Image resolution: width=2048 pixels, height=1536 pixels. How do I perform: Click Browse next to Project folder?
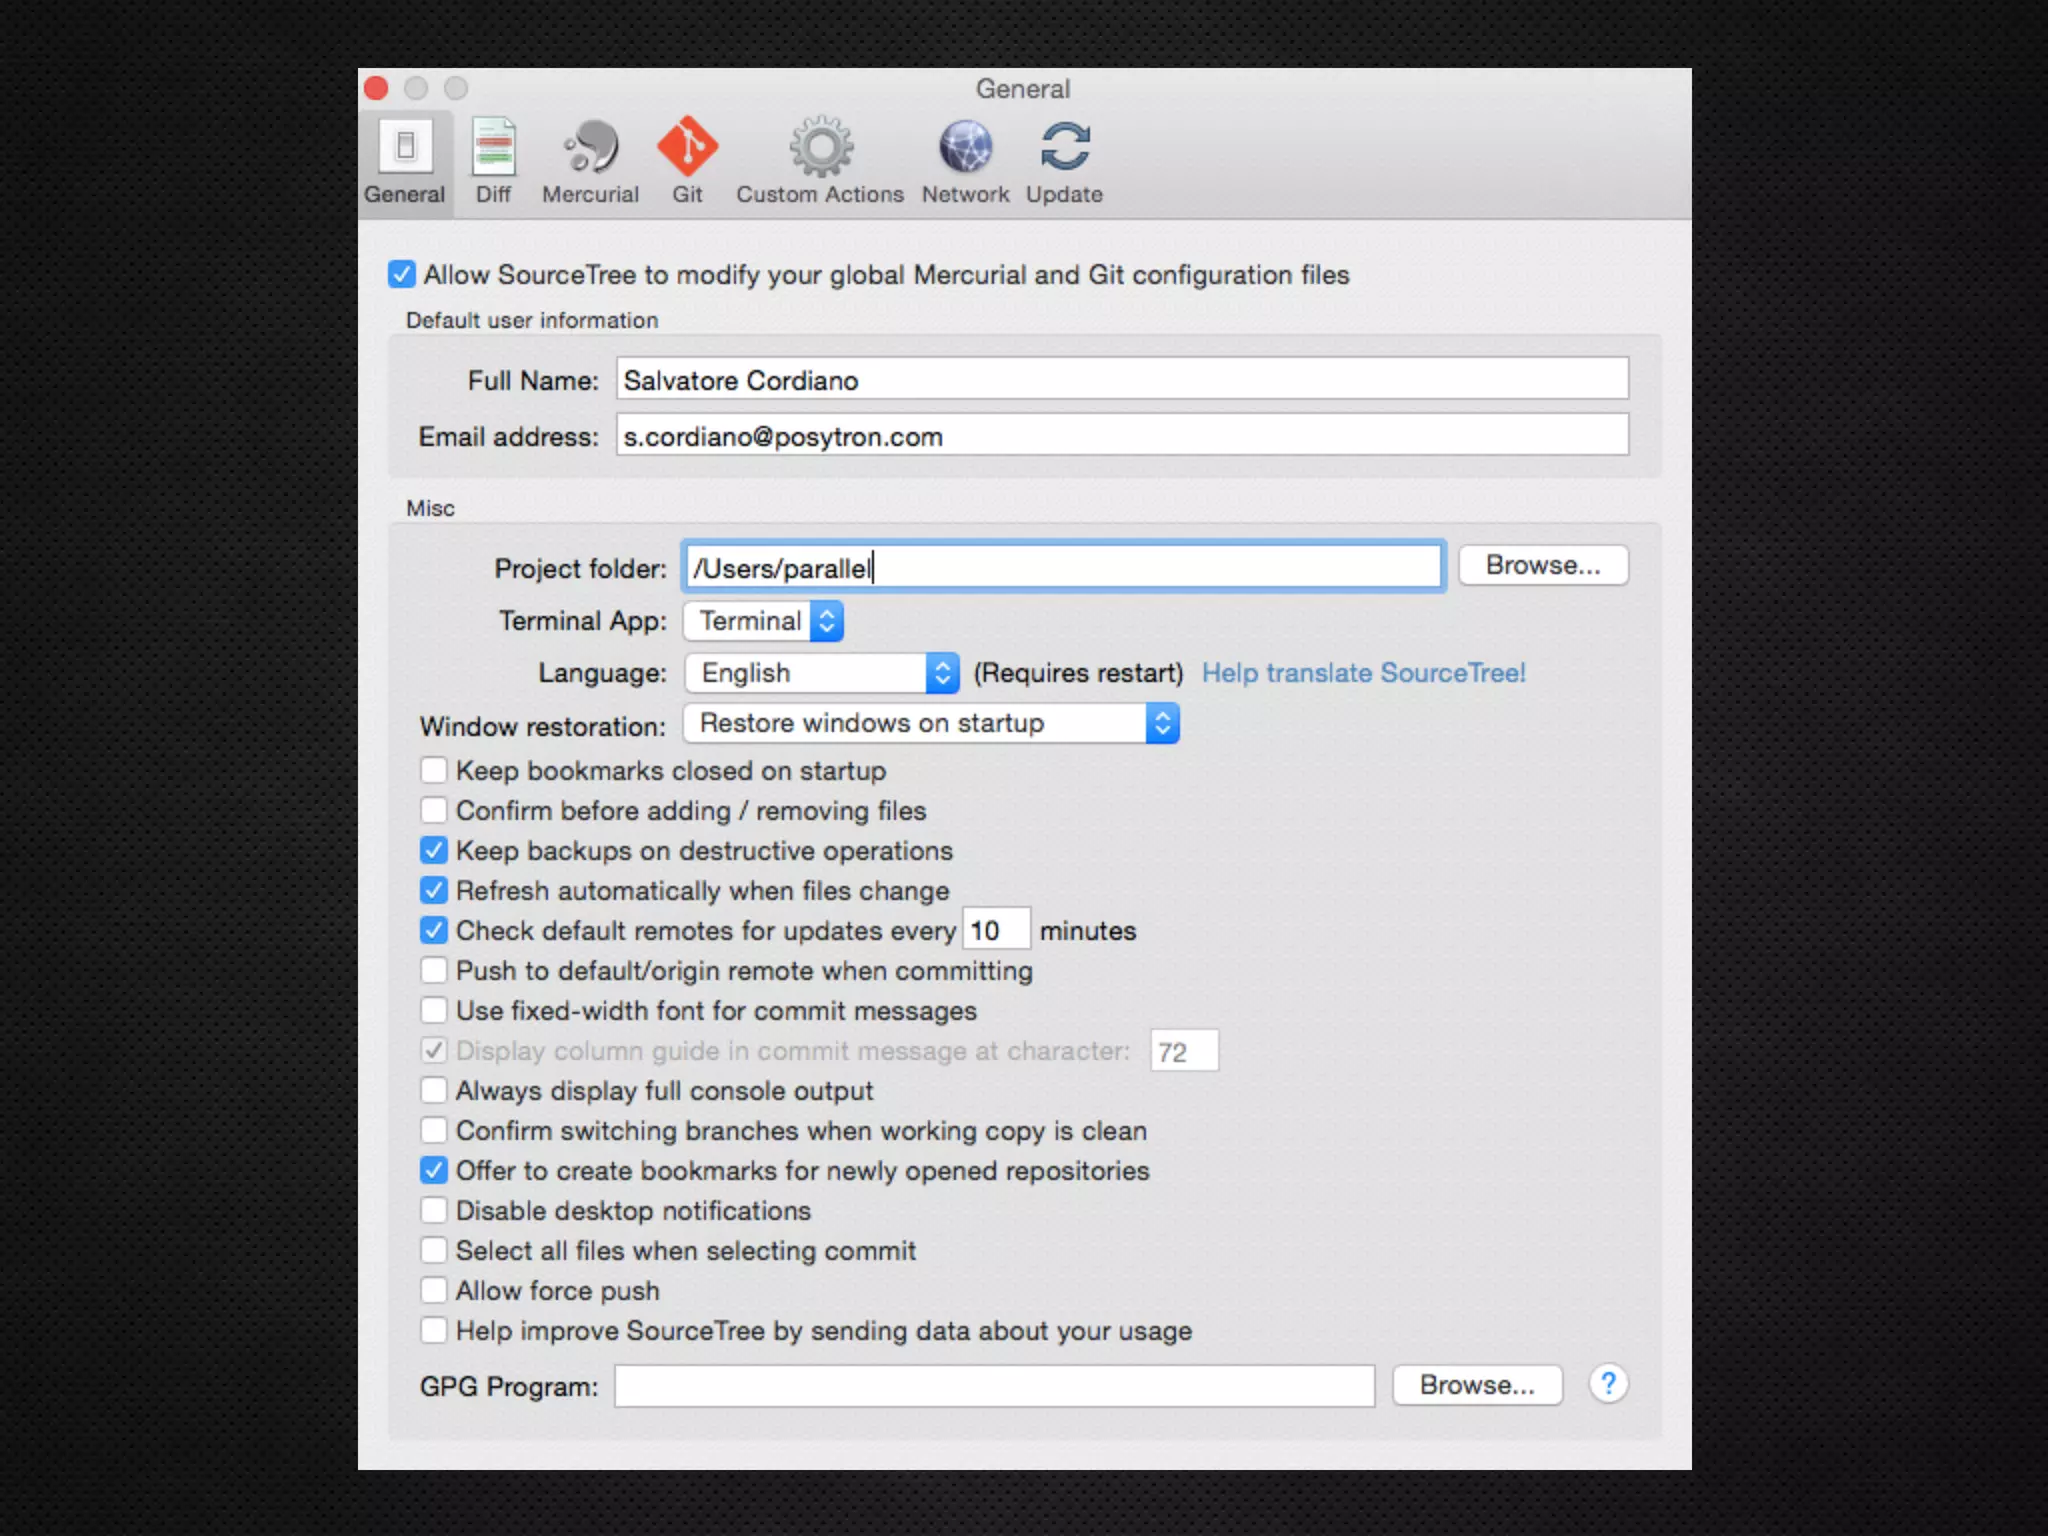click(1542, 565)
